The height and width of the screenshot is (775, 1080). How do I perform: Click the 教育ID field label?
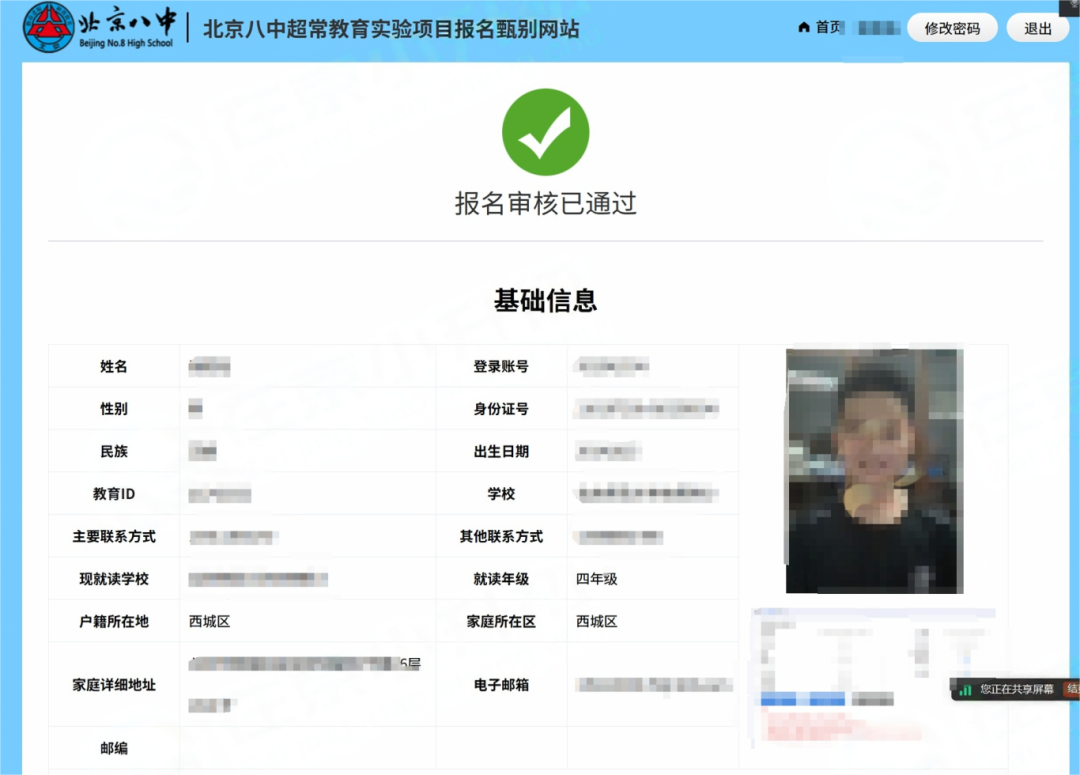[114, 494]
